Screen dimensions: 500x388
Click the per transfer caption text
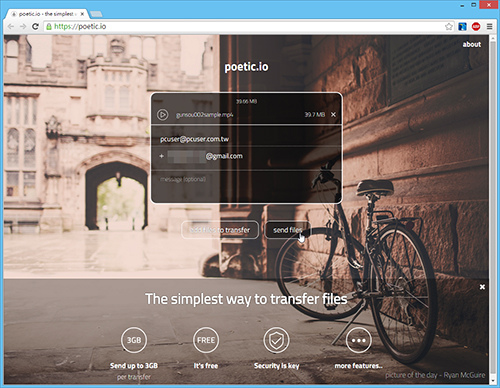point(134,377)
